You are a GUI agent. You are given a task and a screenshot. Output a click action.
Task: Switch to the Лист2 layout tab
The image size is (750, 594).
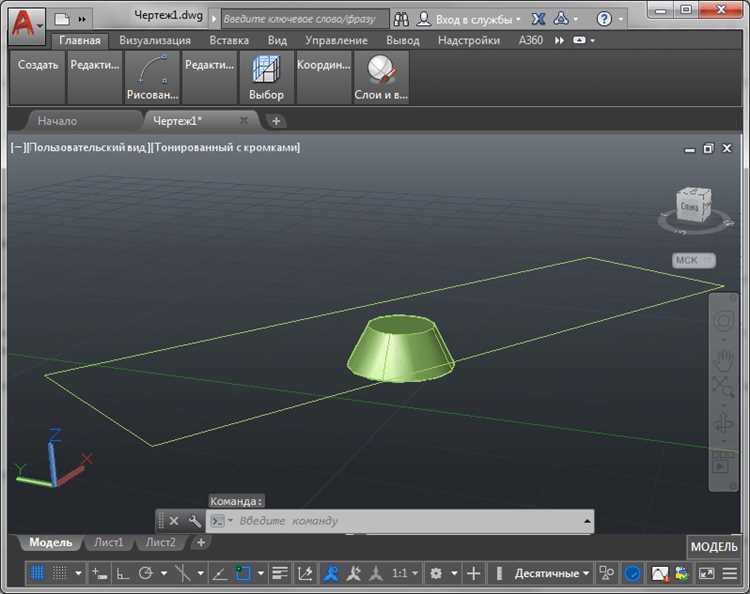[160, 542]
